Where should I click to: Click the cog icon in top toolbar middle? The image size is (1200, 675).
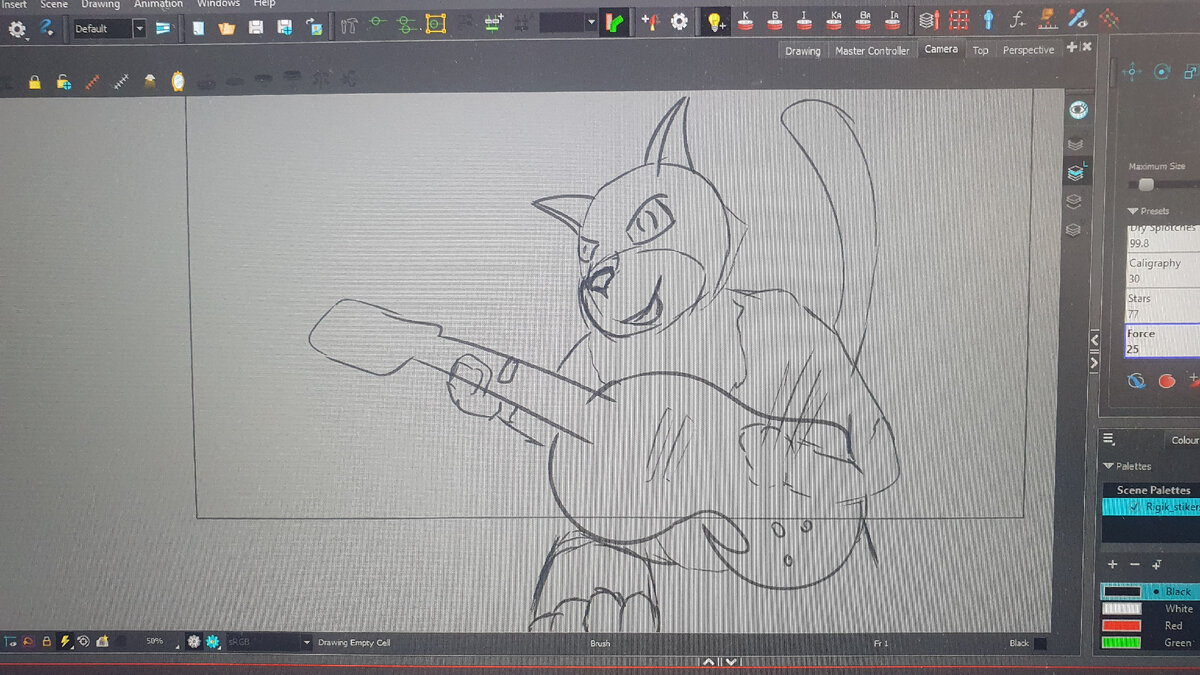[680, 21]
